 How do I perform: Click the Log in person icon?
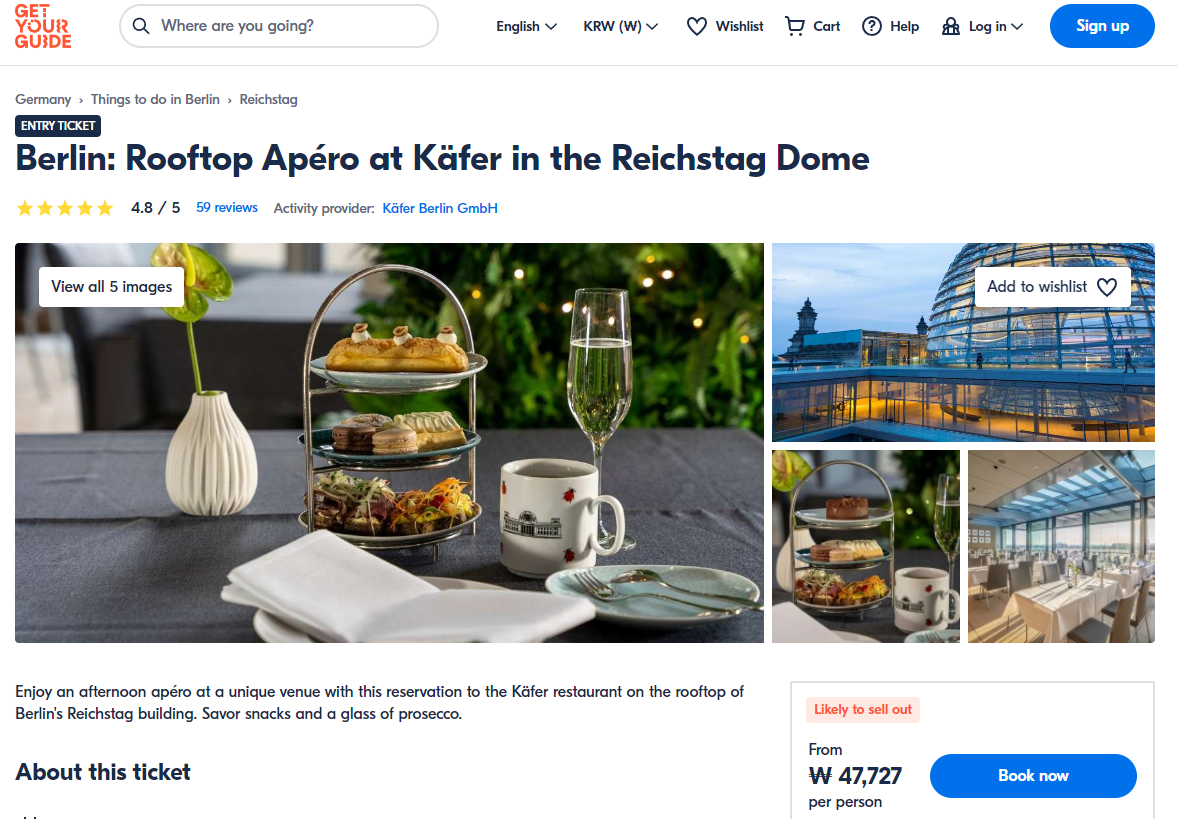click(950, 26)
